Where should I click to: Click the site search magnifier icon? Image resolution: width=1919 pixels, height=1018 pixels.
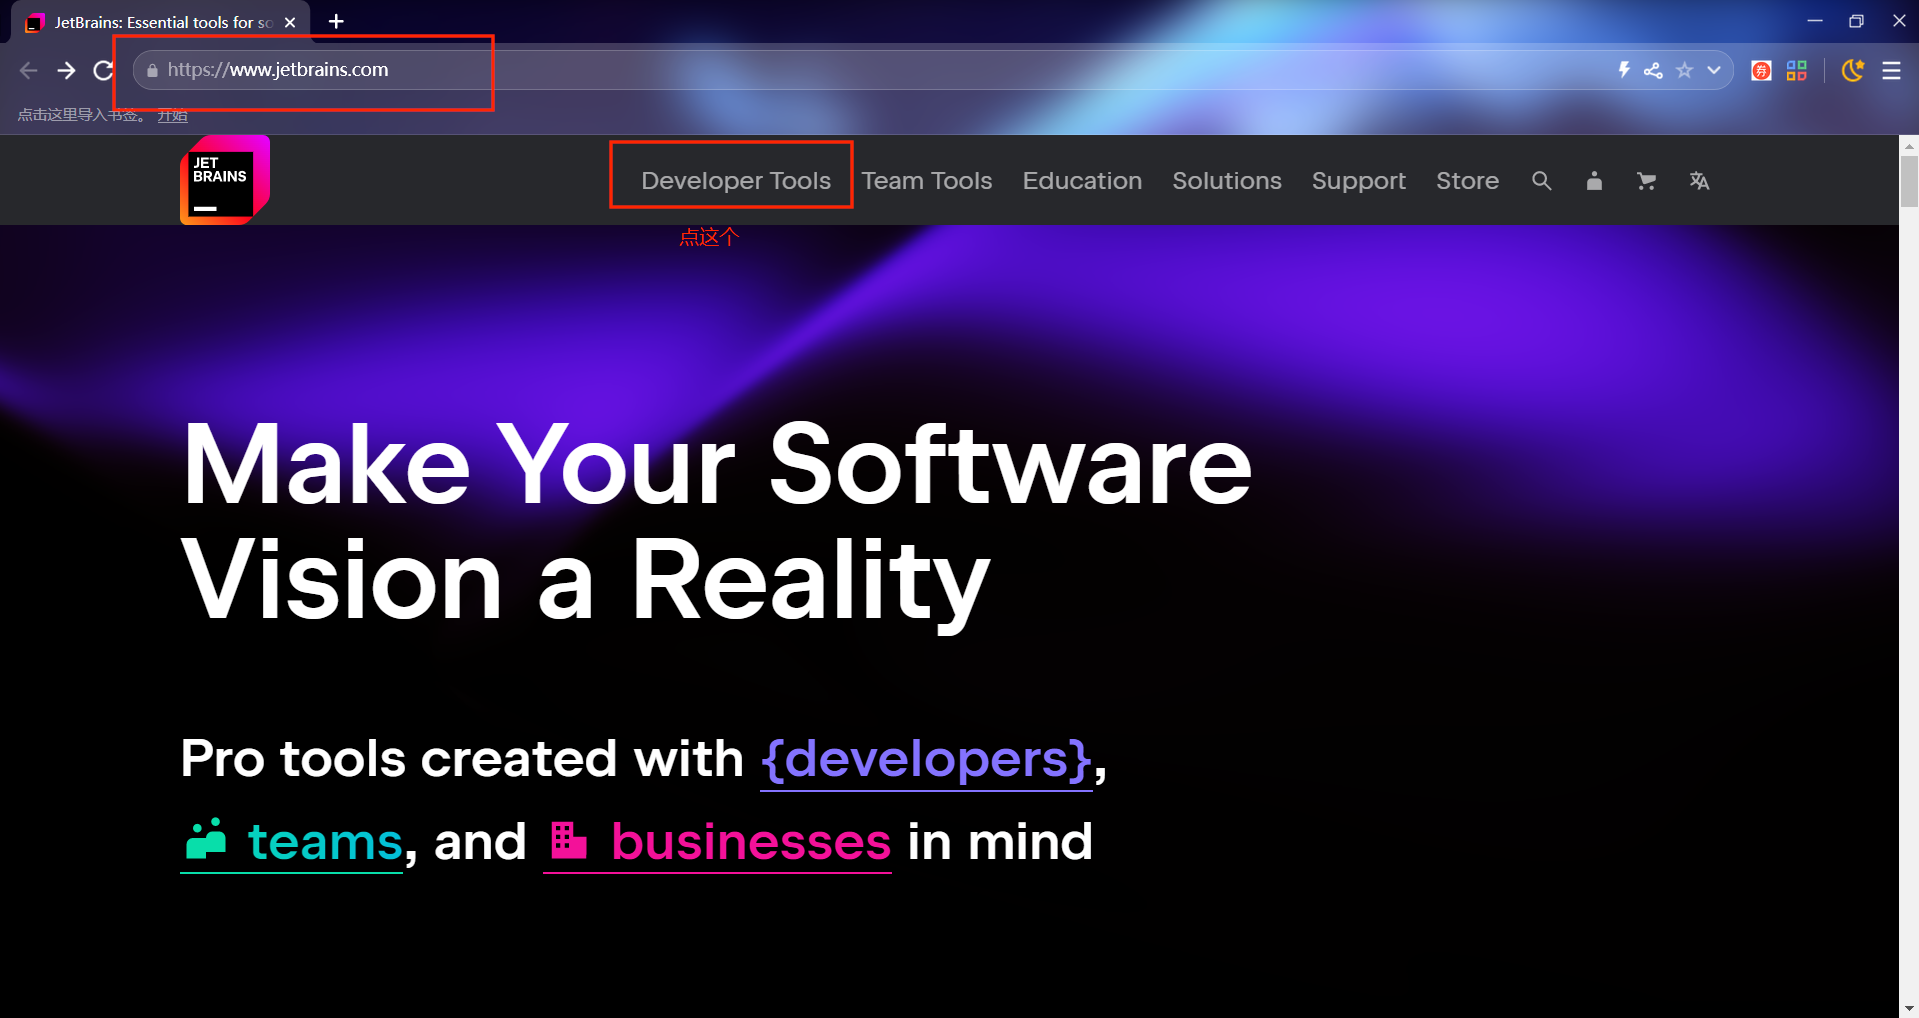[1542, 181]
